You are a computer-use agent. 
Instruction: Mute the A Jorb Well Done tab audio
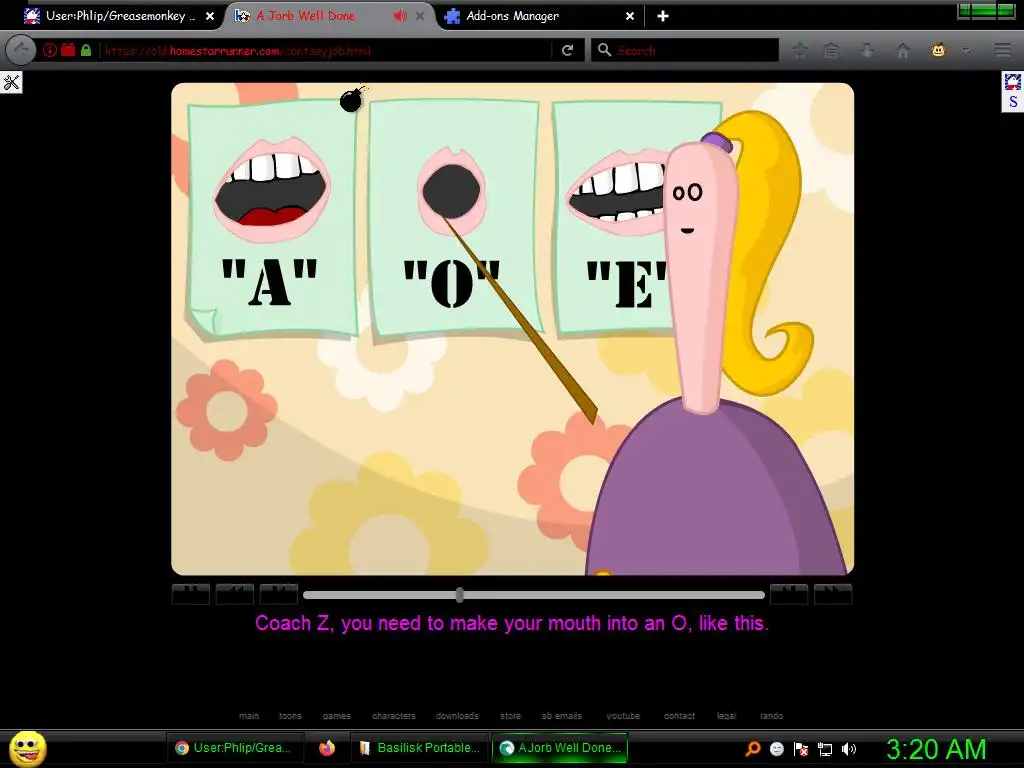[400, 16]
